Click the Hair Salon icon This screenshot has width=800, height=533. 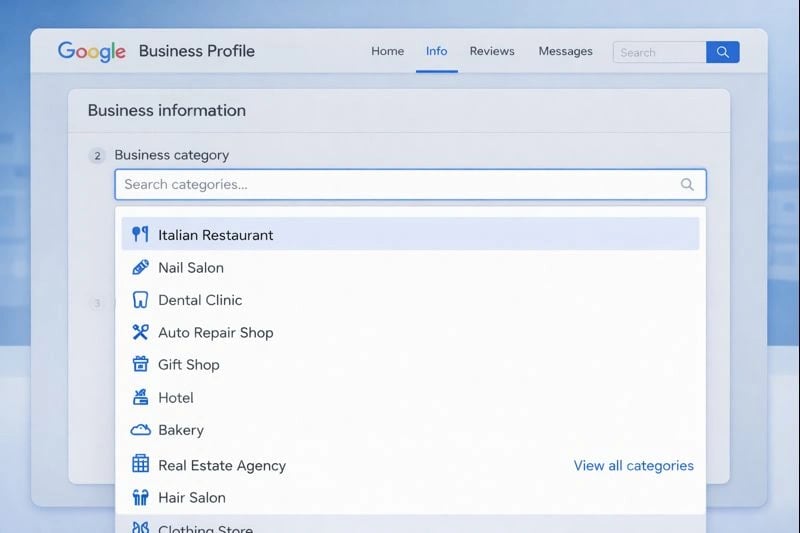point(140,497)
